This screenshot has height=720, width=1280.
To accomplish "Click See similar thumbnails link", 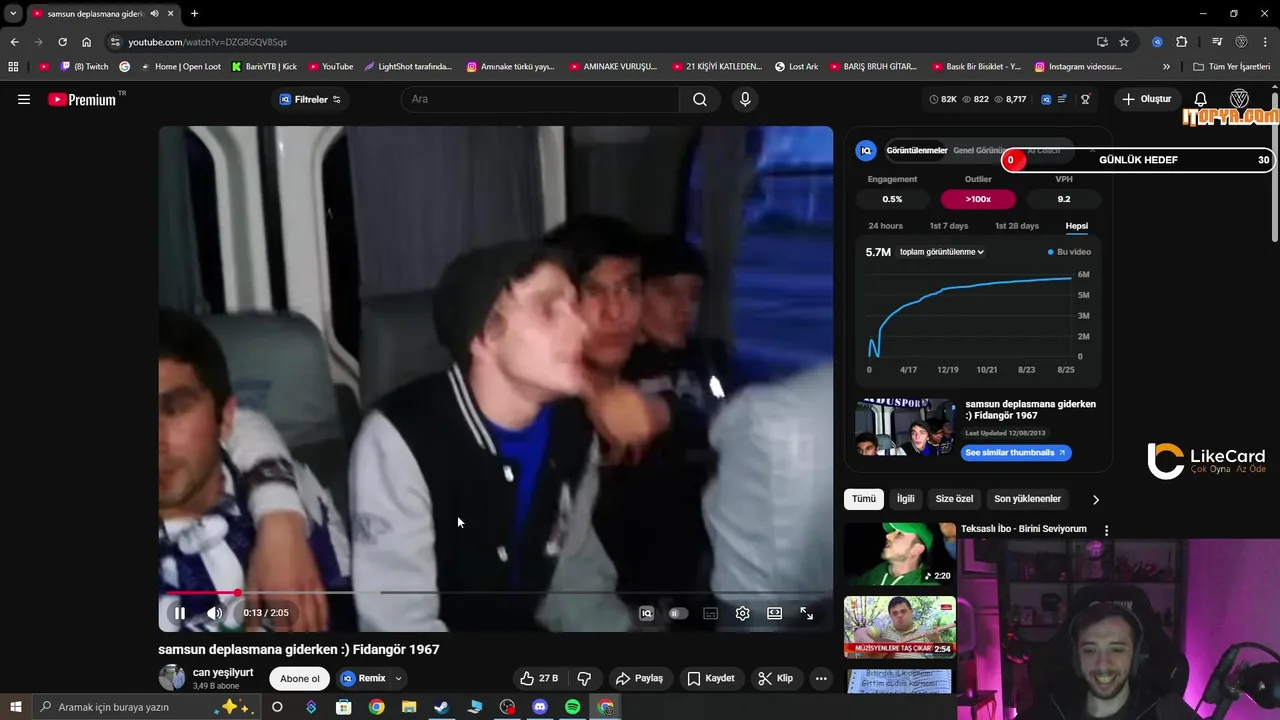I will coord(1016,453).
